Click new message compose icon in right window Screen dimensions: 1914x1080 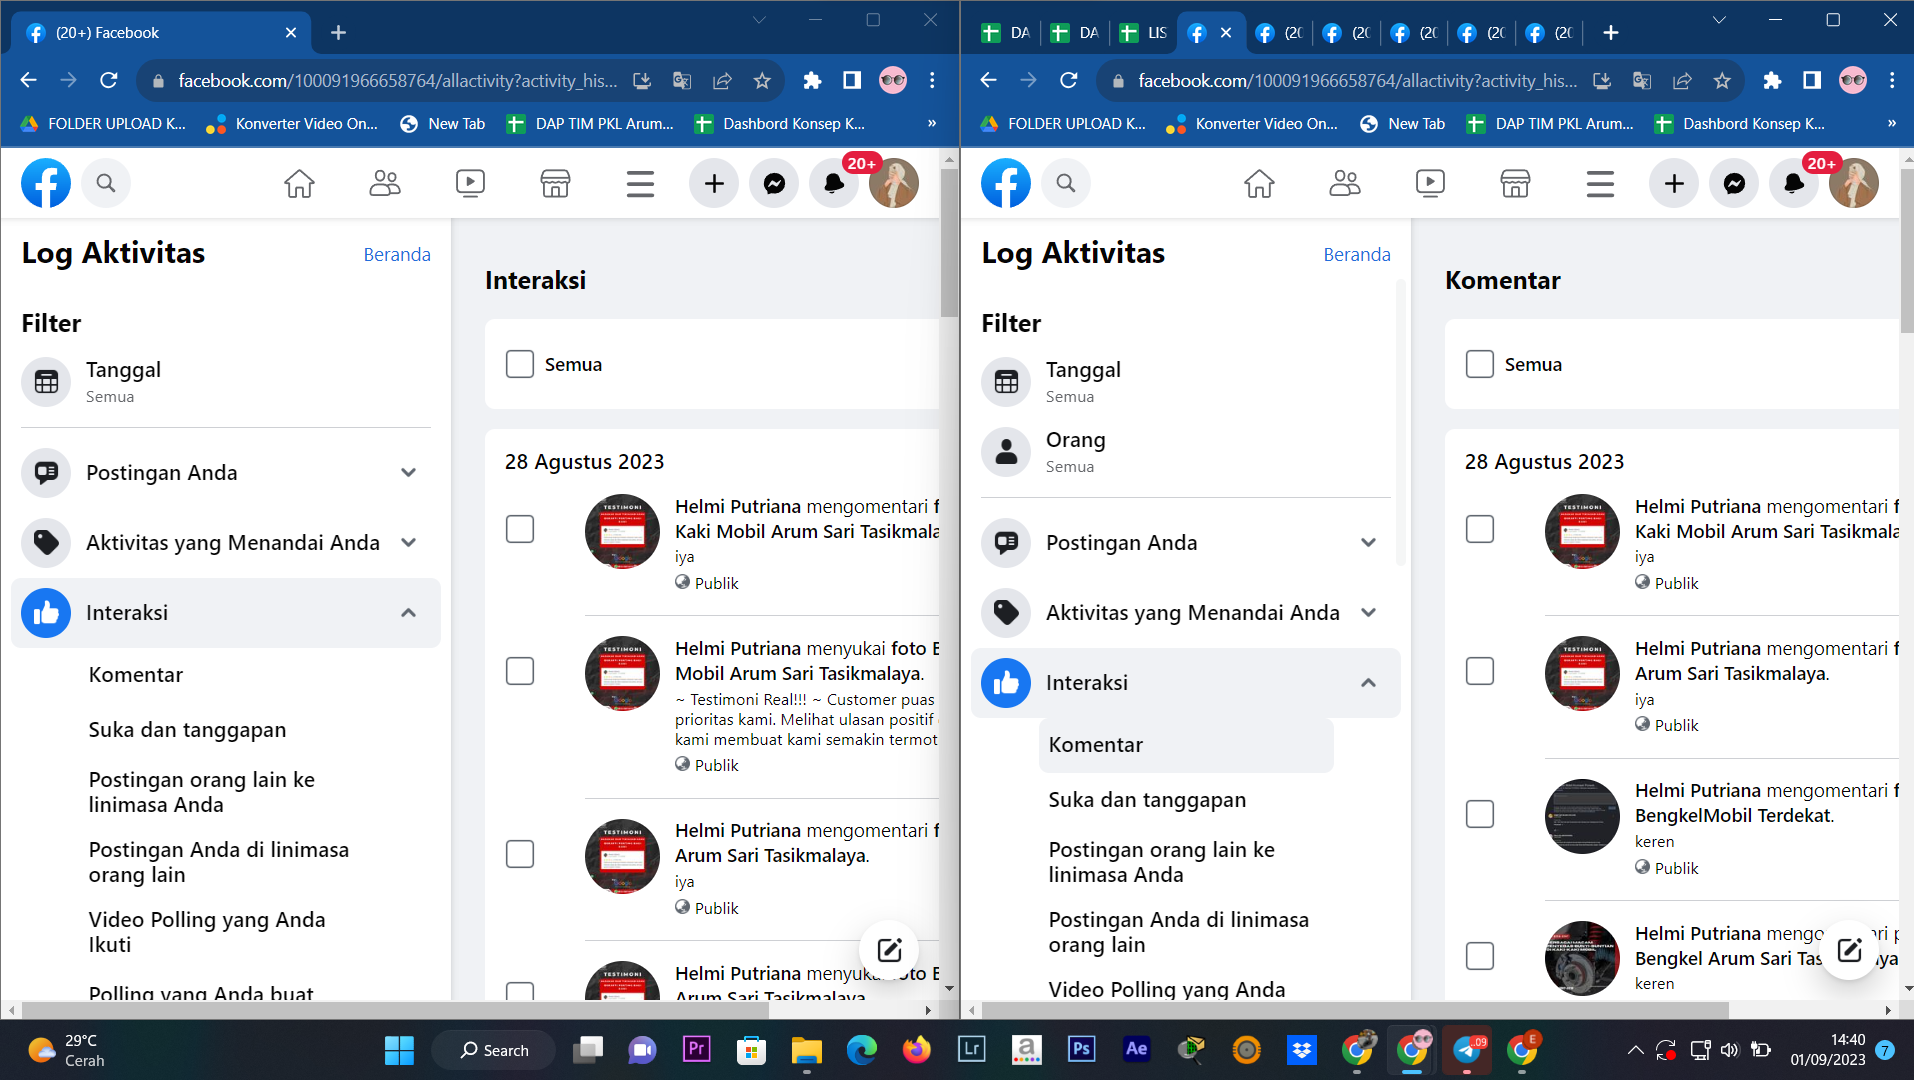pyautogui.click(x=1849, y=949)
